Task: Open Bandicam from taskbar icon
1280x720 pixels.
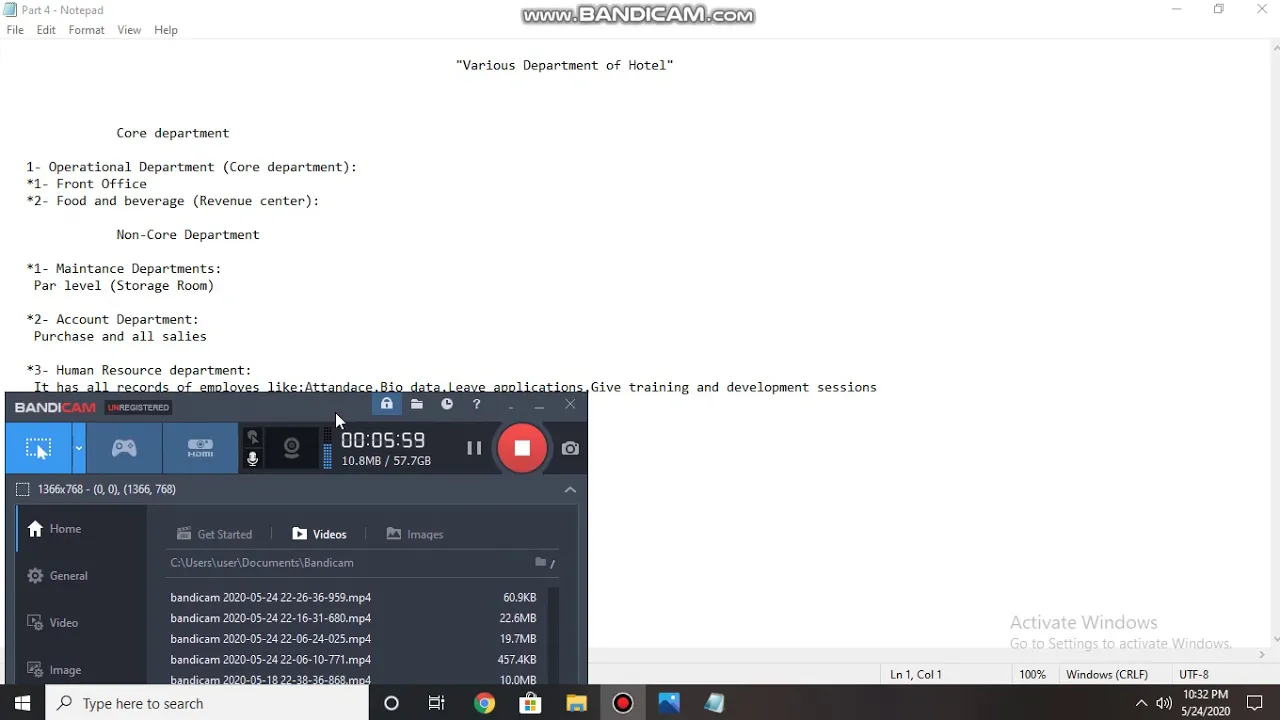Action: [x=622, y=703]
